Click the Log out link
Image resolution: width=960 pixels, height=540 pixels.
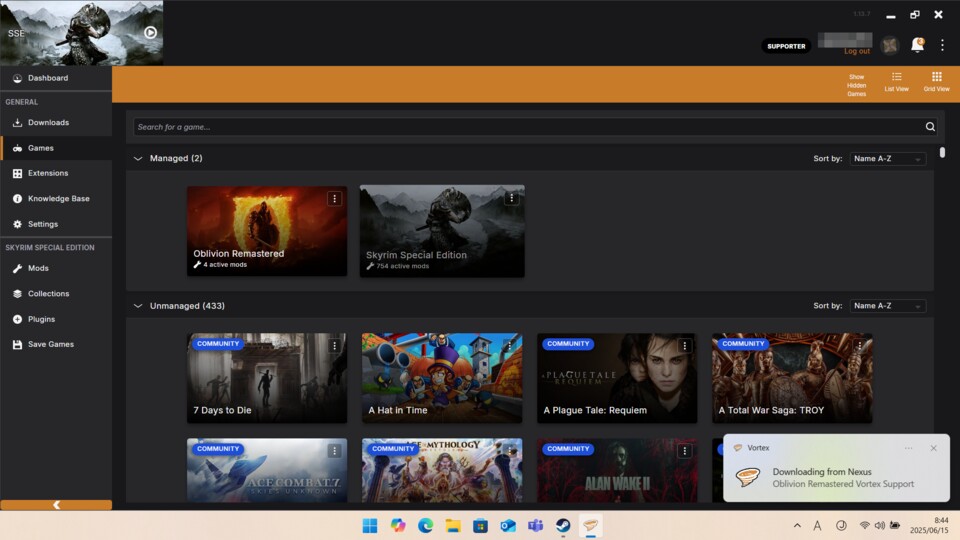click(857, 51)
